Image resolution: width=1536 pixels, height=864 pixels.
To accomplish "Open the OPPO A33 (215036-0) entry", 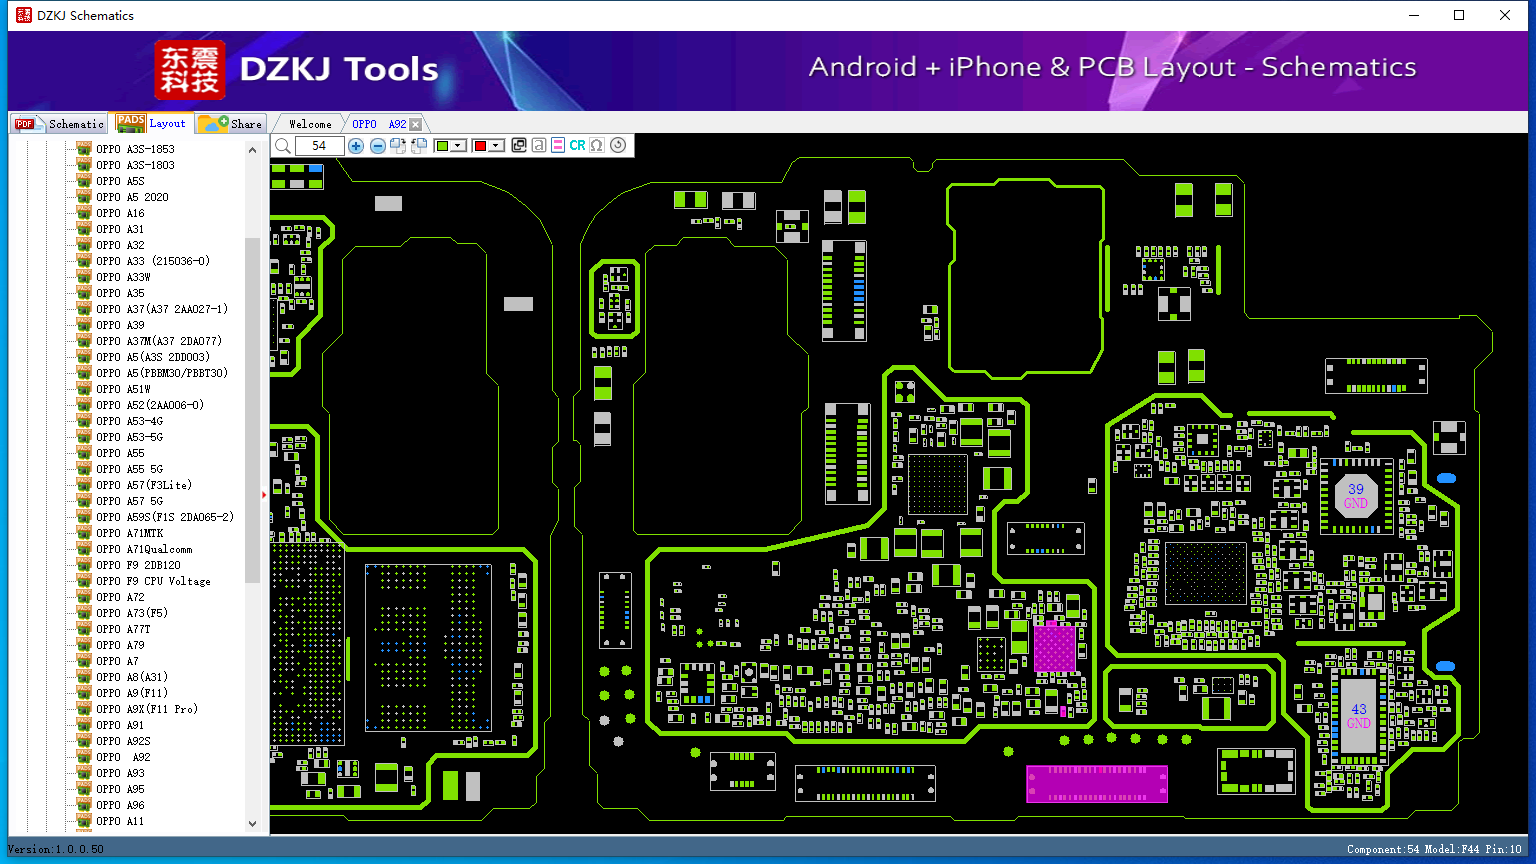I will click(x=153, y=261).
